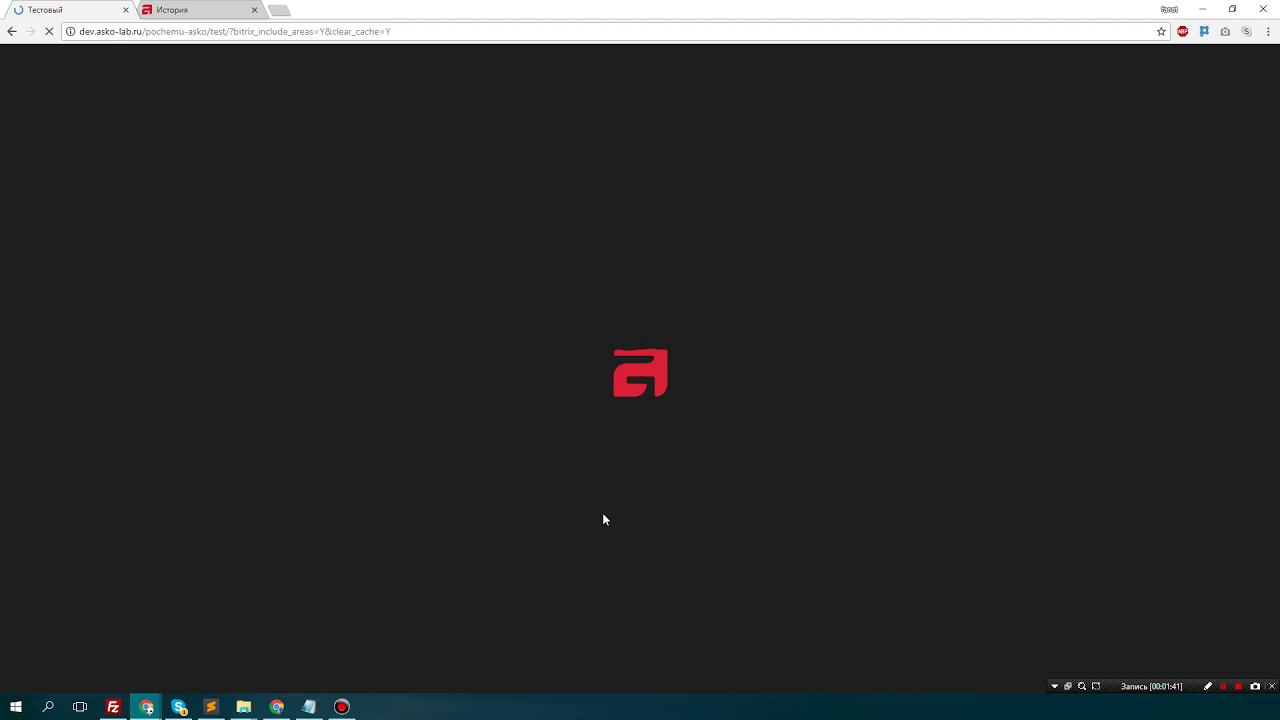The height and width of the screenshot is (720, 1280).
Task: Stop loading the page
Action: point(50,31)
